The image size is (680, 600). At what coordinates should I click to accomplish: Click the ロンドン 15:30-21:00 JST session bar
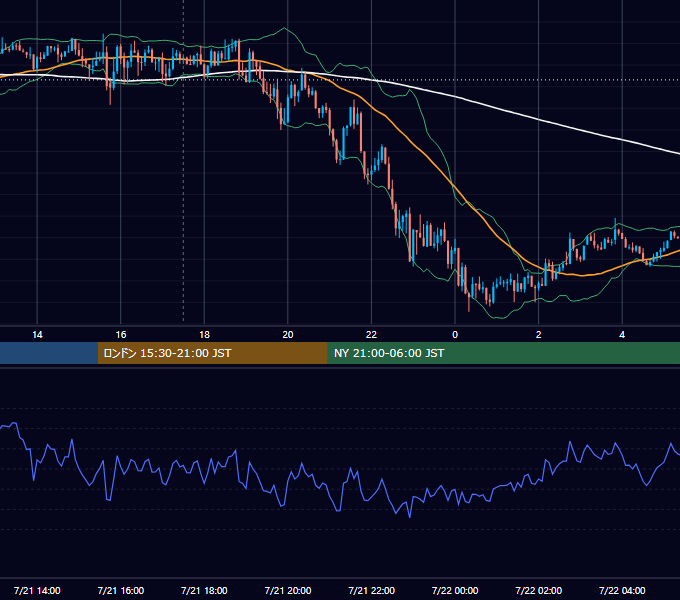tap(212, 353)
